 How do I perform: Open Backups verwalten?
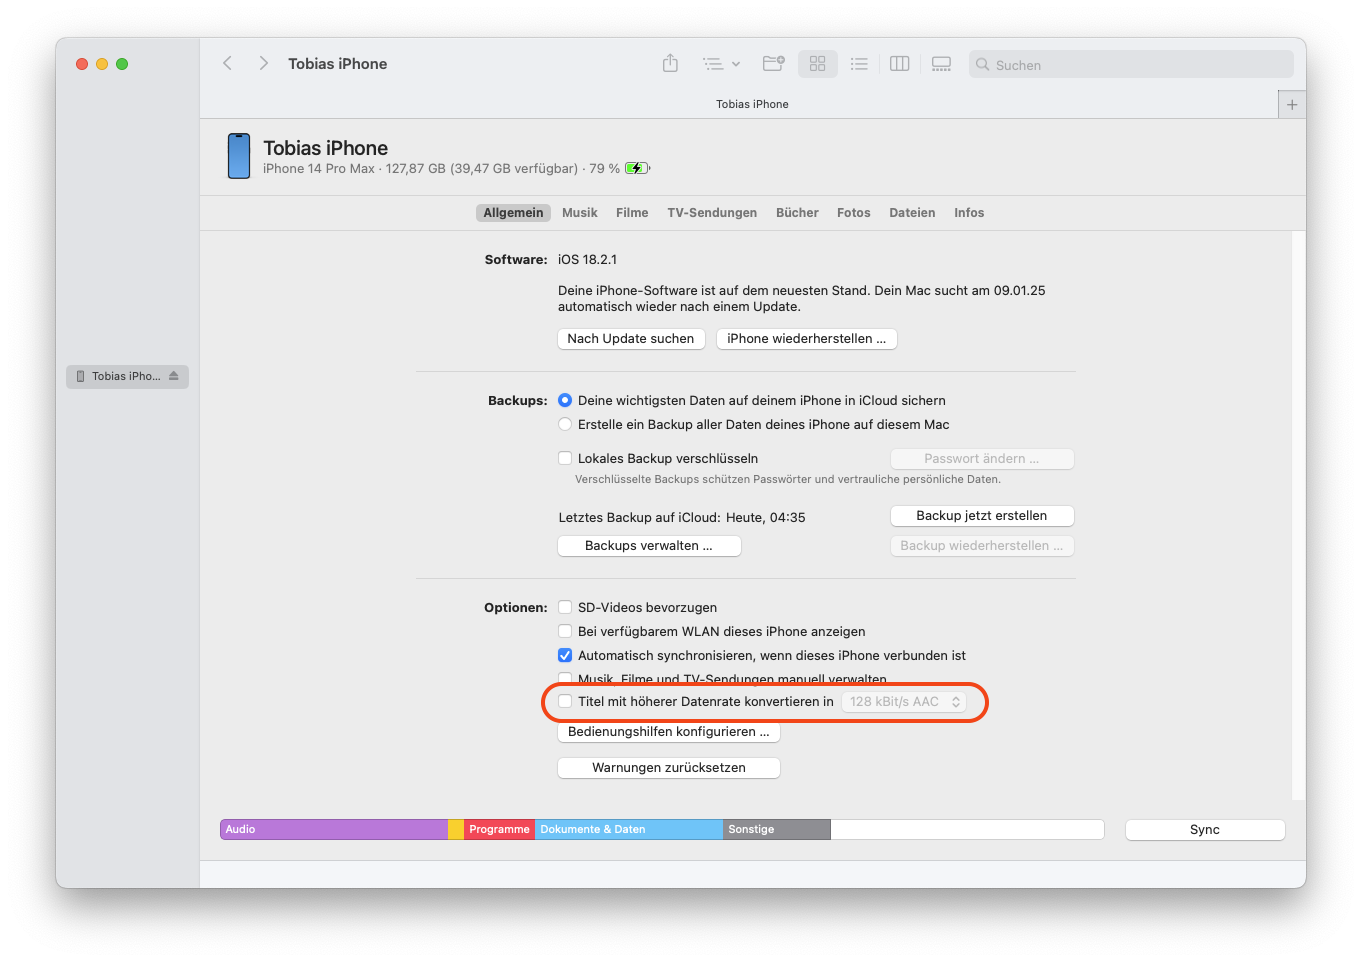click(x=649, y=546)
